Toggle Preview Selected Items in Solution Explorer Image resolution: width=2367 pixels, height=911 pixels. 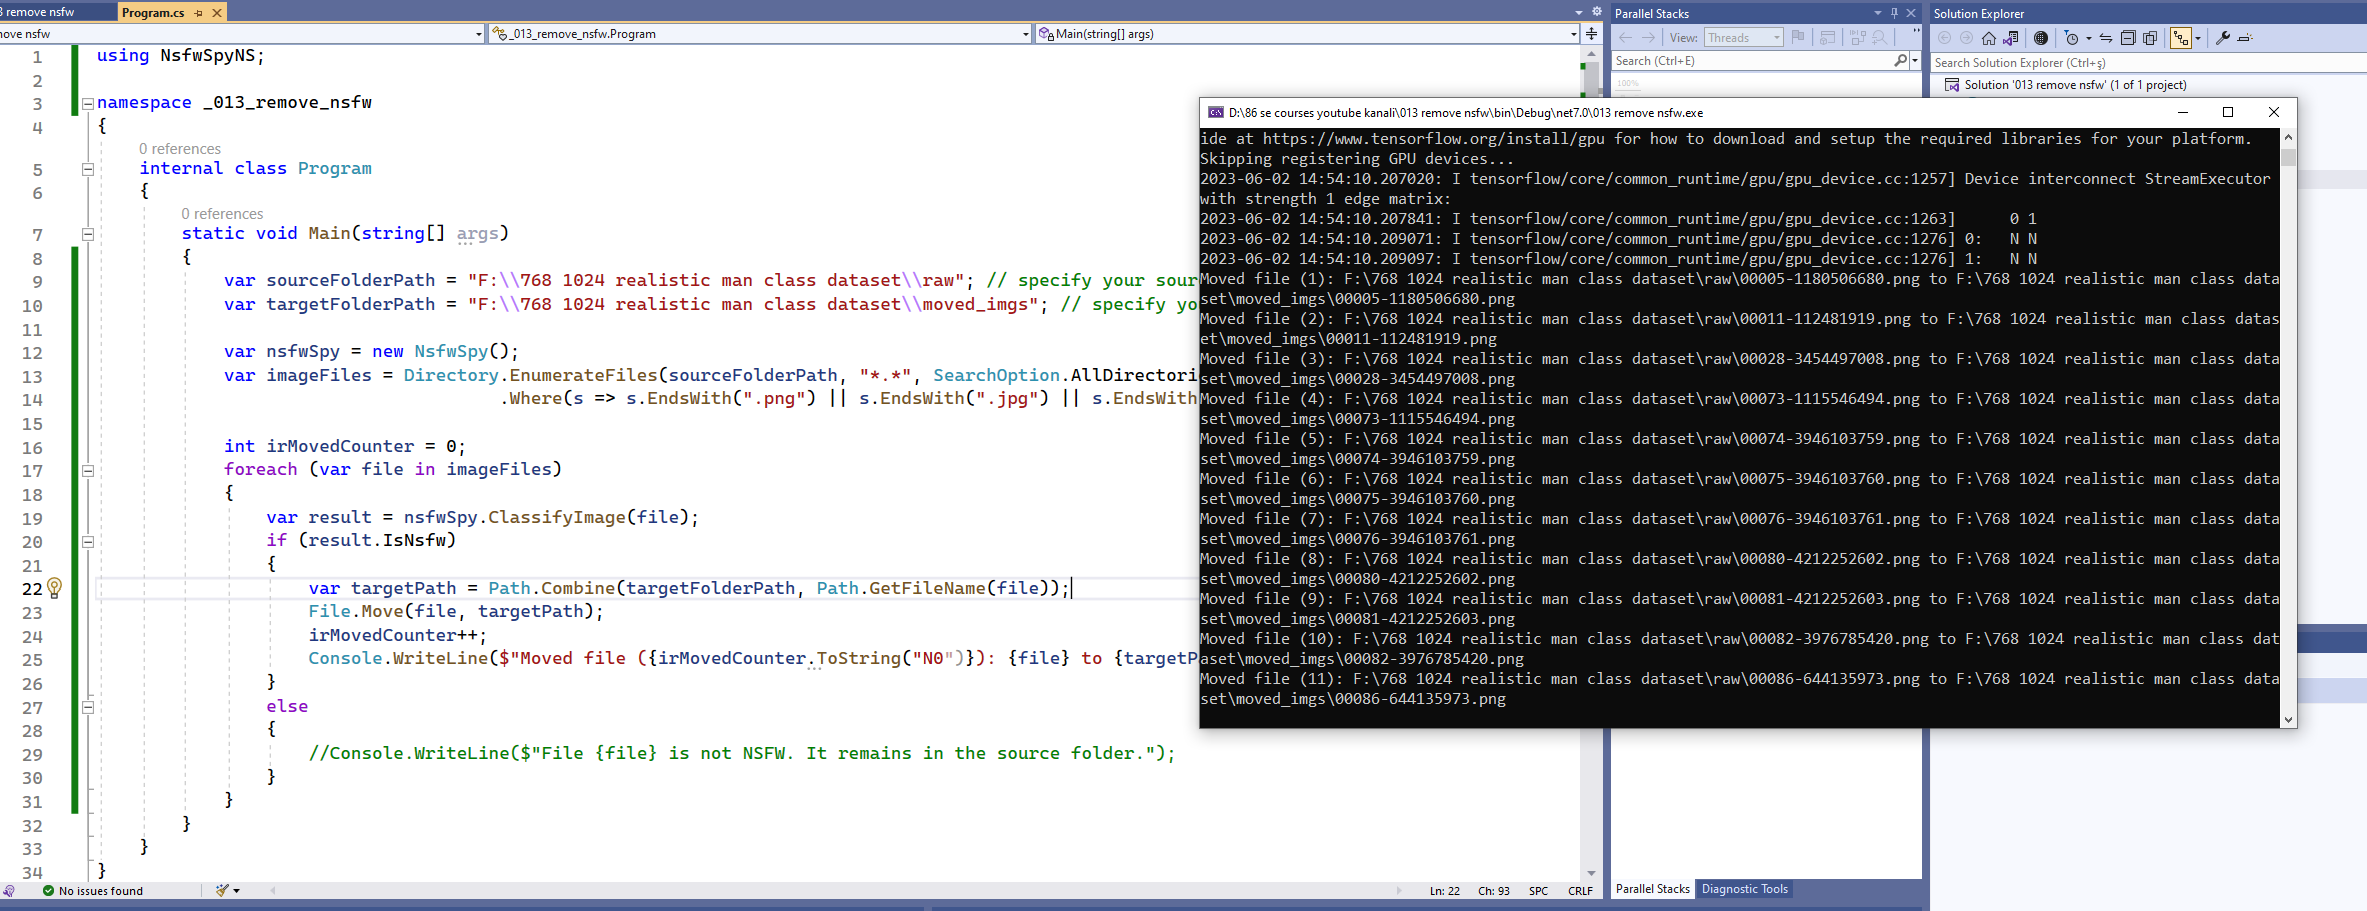(2245, 38)
